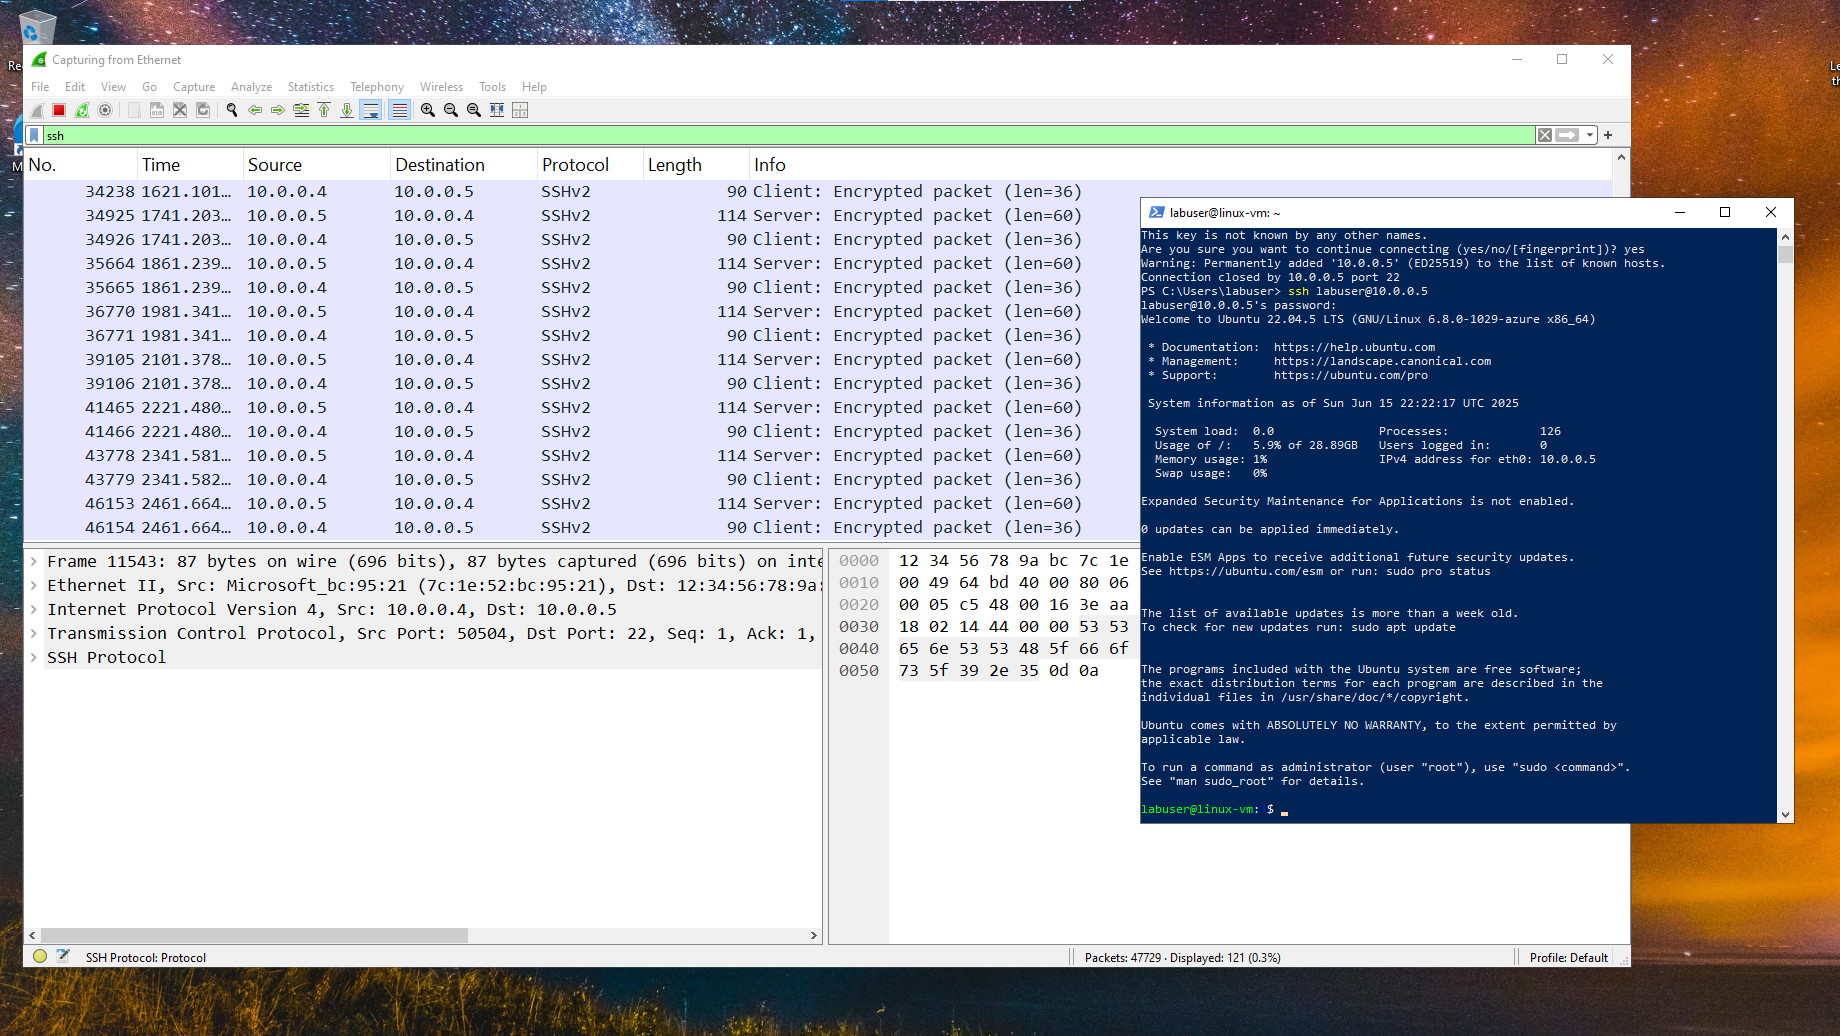Viewport: 1840px width, 1036px height.
Task: Sort packets by the Protocol column header
Action: 590,165
